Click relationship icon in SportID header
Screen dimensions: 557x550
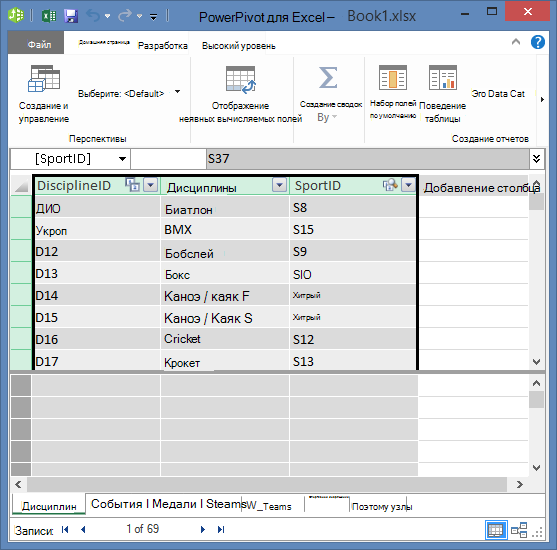[390, 185]
